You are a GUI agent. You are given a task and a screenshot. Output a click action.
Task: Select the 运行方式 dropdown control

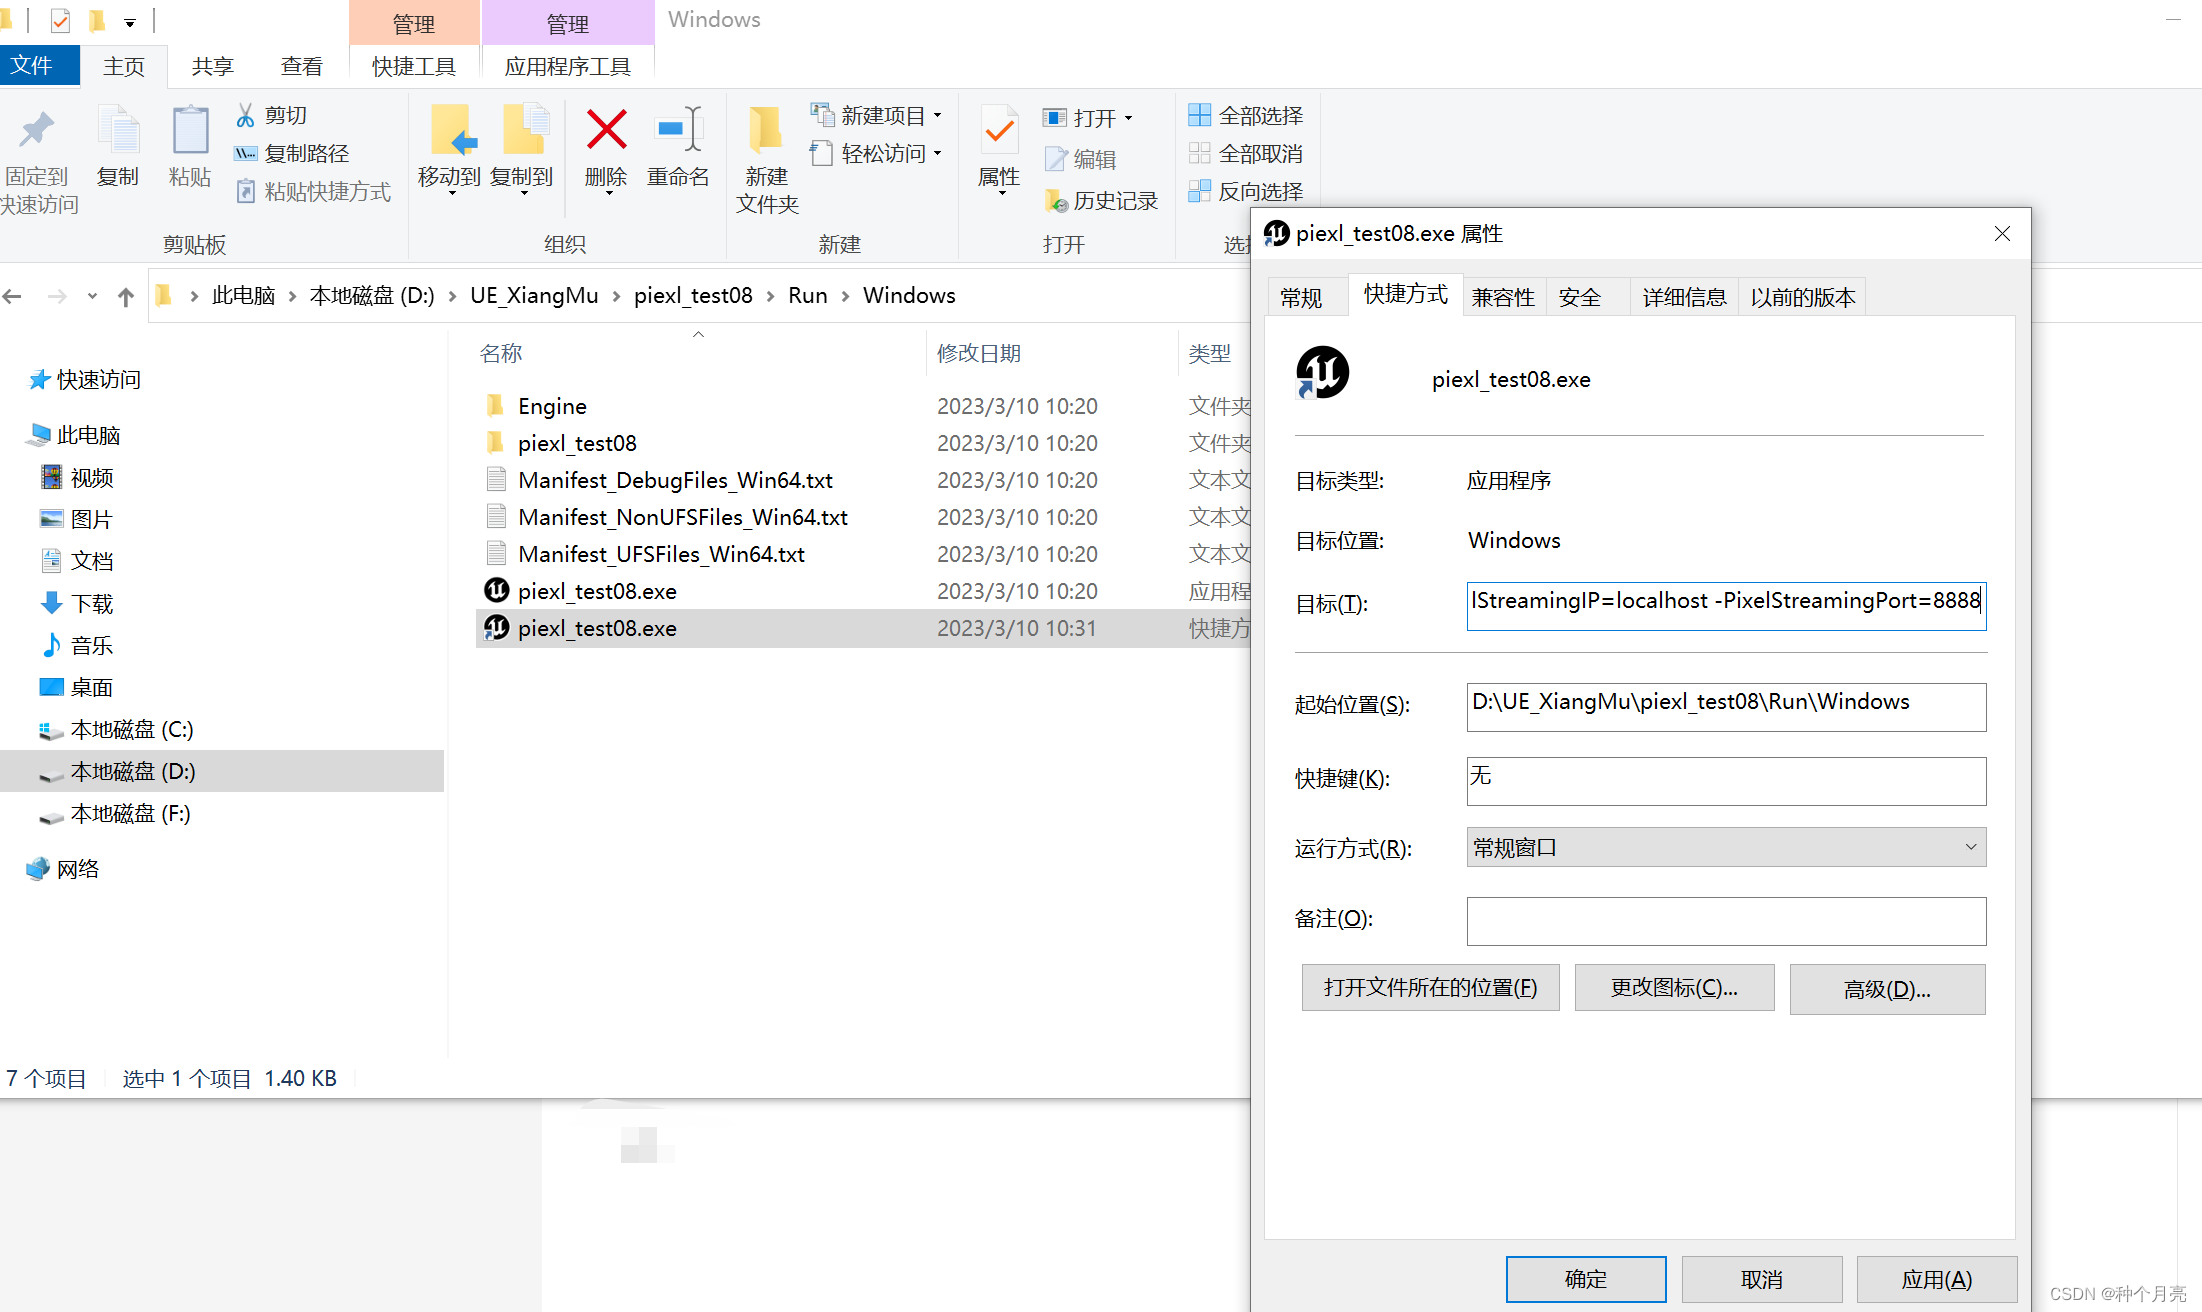1718,848
